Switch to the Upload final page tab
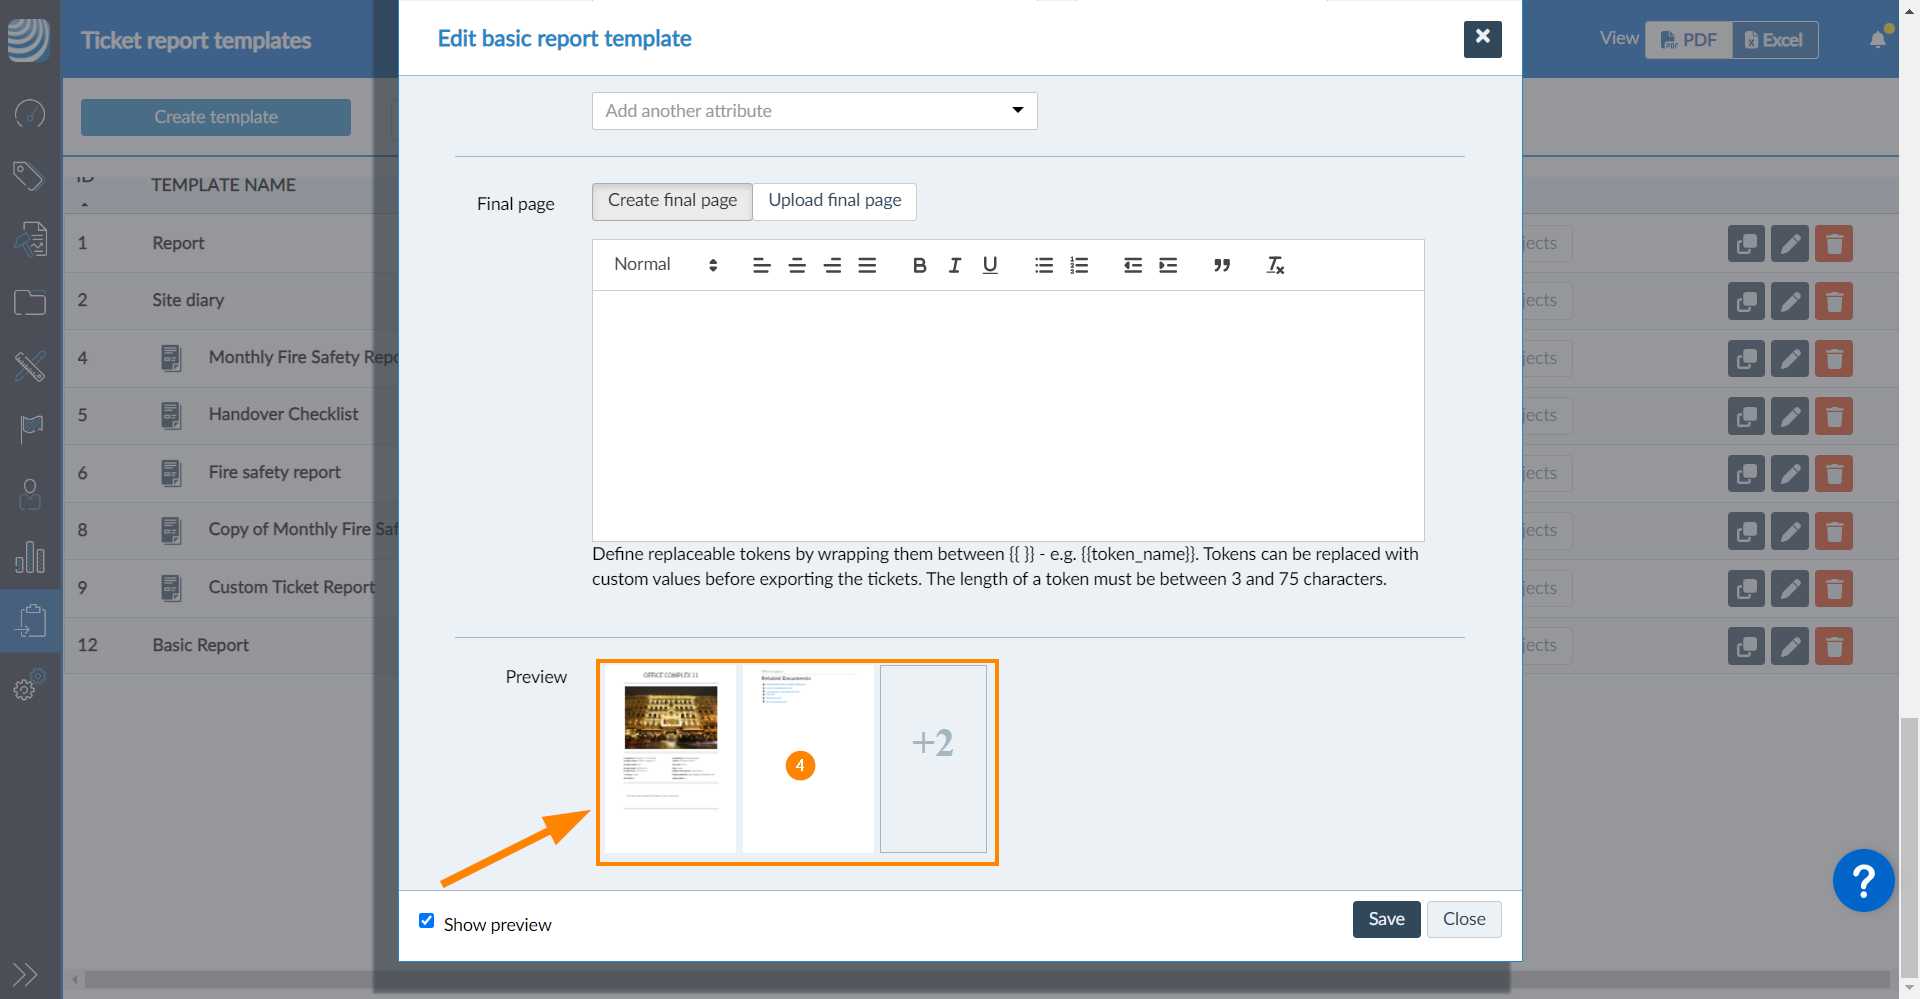Image resolution: width=1920 pixels, height=999 pixels. click(x=834, y=201)
